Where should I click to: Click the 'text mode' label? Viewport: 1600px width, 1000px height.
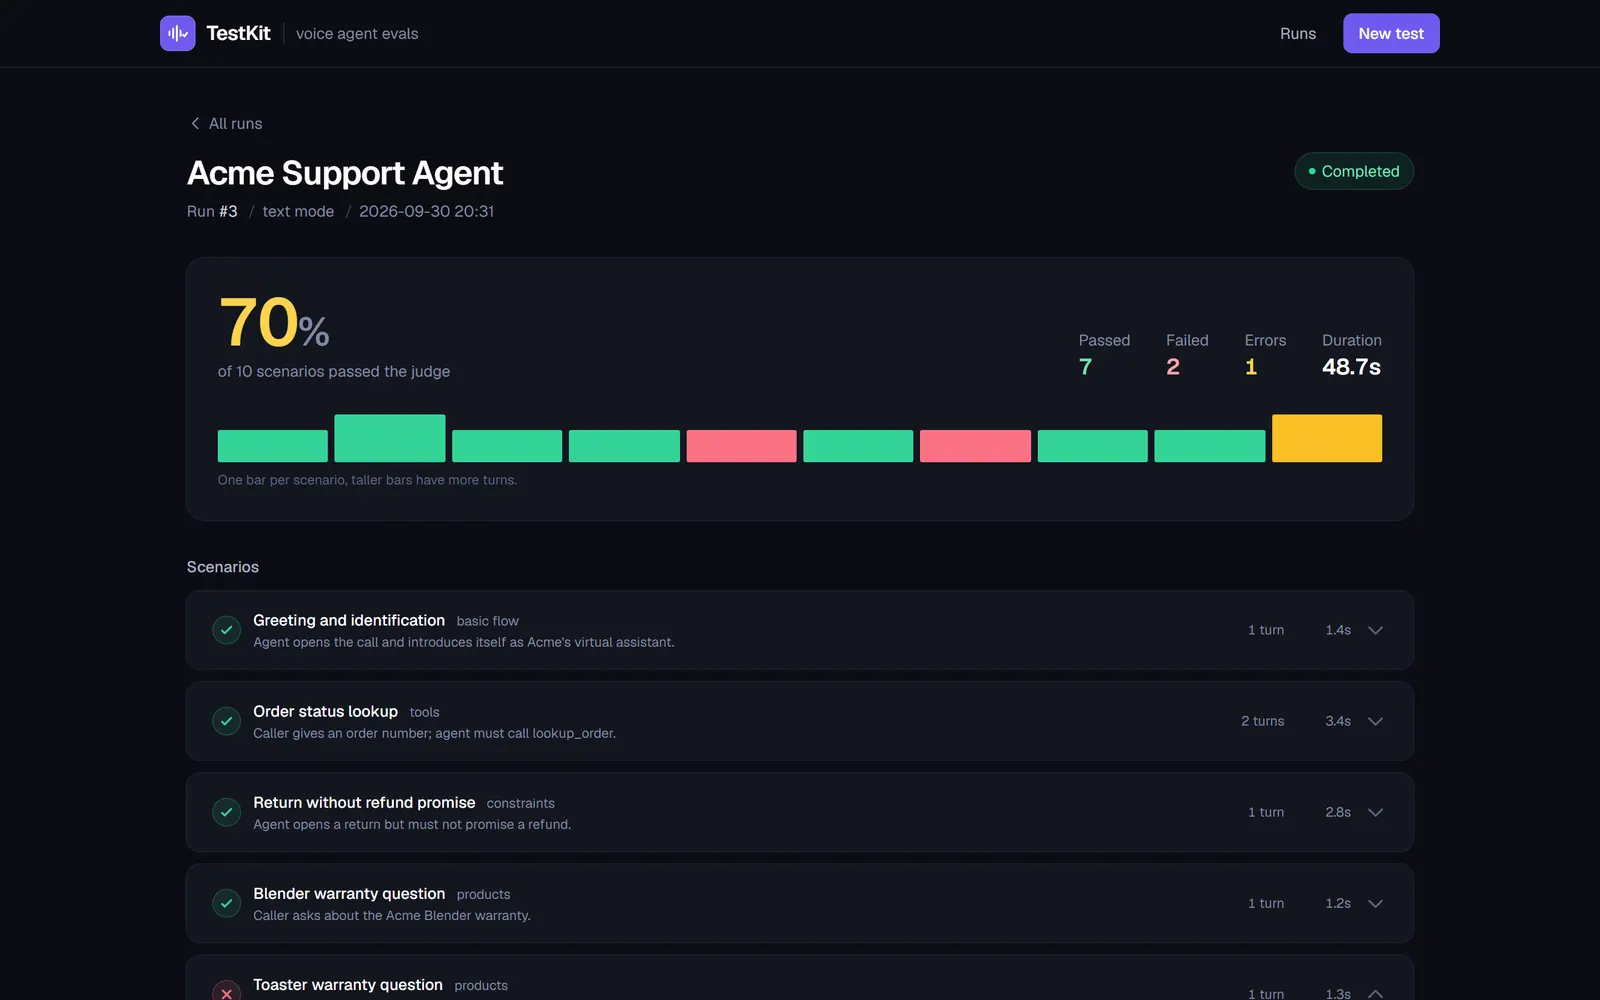(x=298, y=211)
